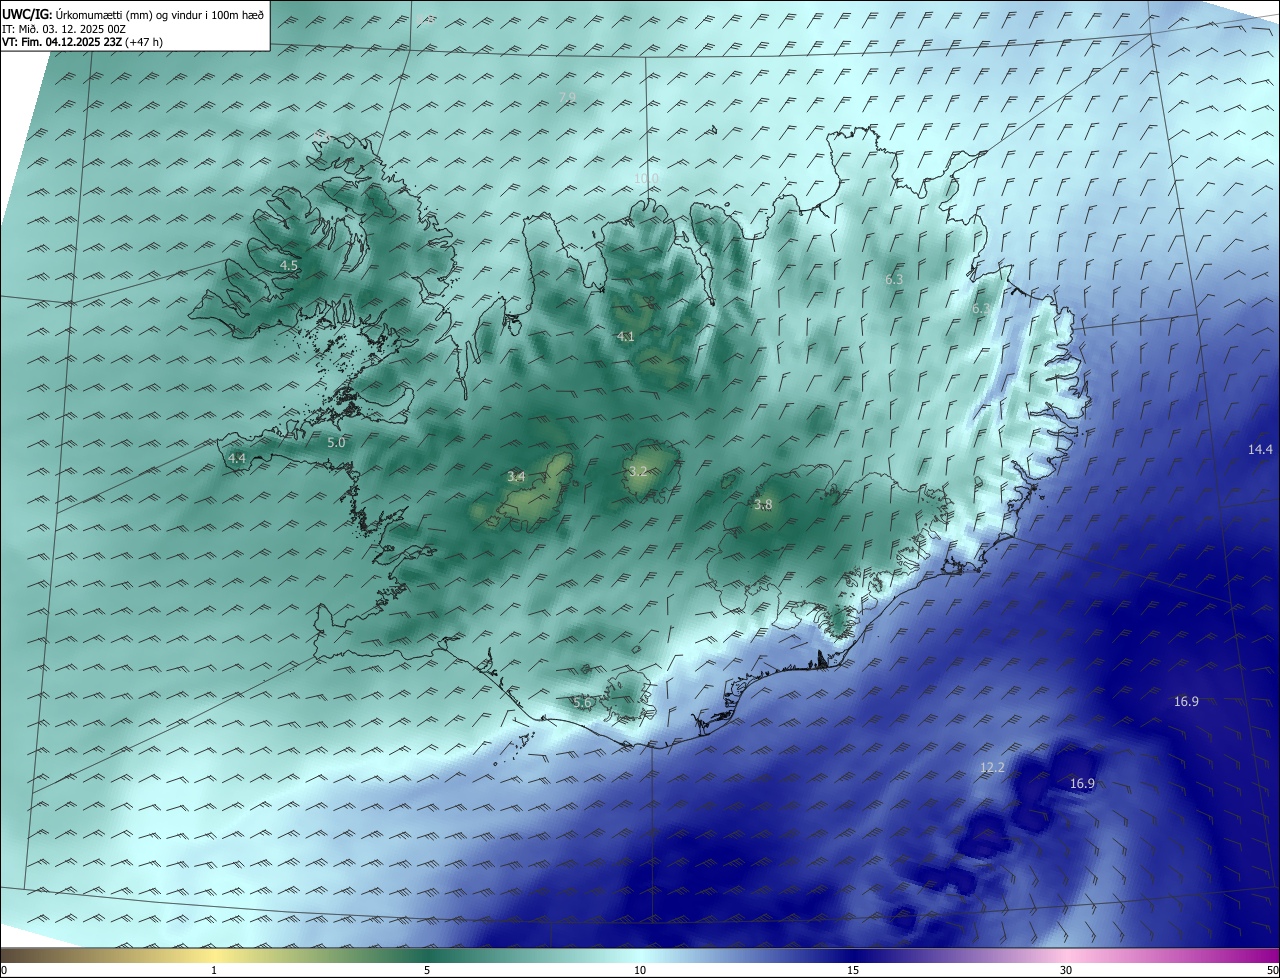This screenshot has width=1280, height=978.
Task: Select the 'VT: Fim. 04.12.2025 23Z (+47 h)' line
Action: 83,42
